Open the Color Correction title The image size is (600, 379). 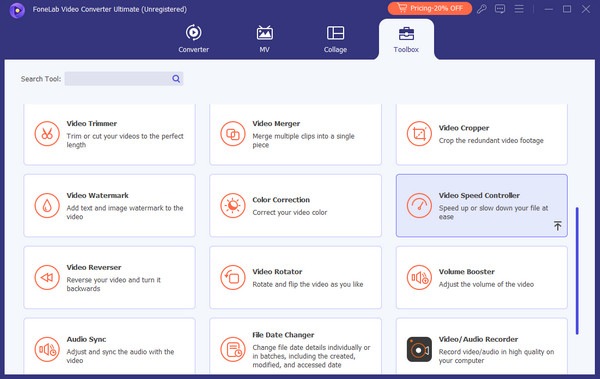(x=281, y=199)
